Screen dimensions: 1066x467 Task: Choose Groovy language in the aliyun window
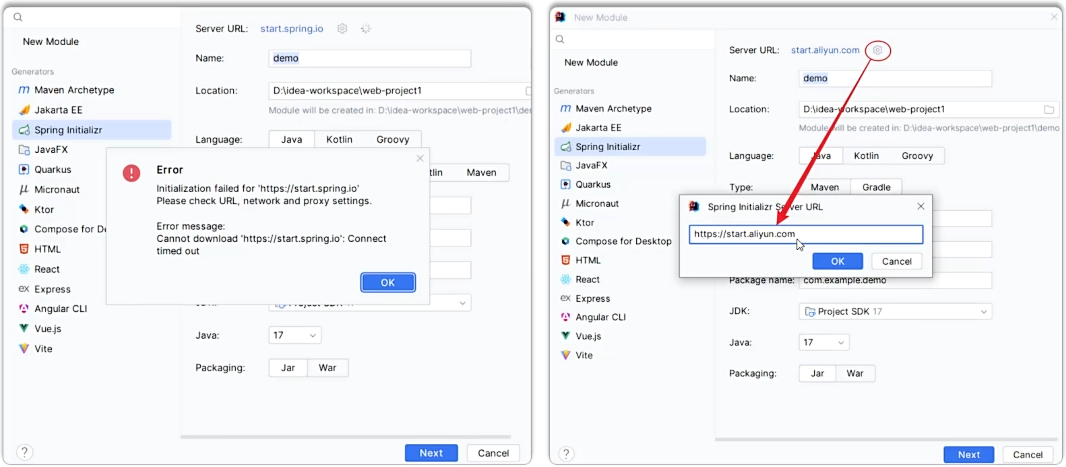coord(917,156)
